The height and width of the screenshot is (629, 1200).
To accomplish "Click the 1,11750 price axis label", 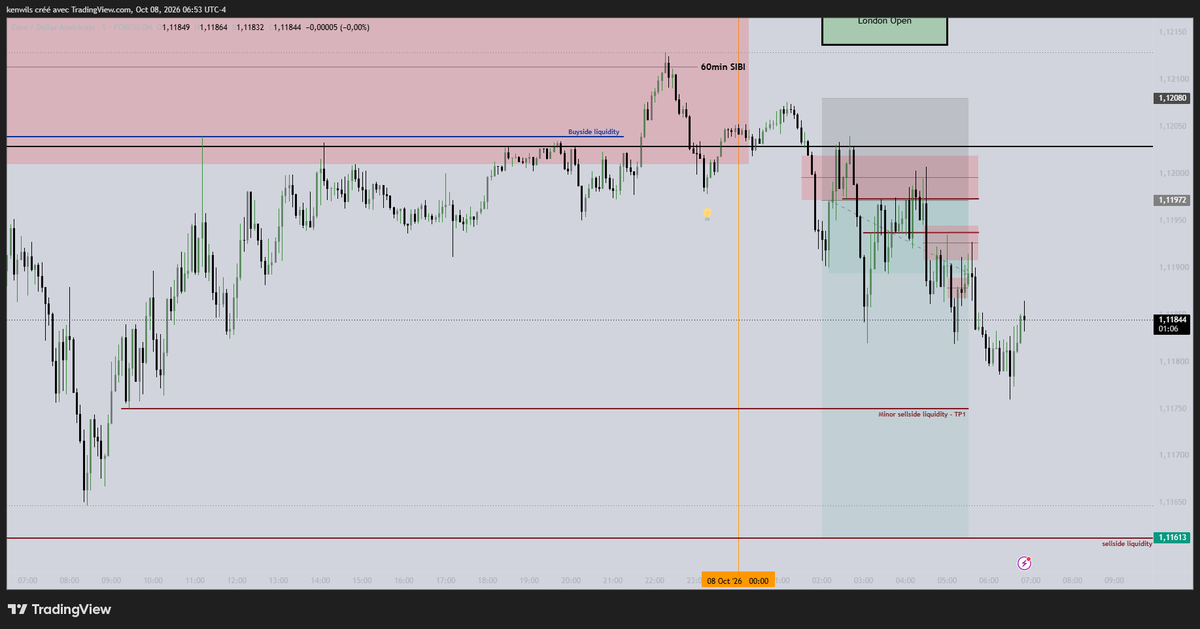I will (x=1172, y=408).
